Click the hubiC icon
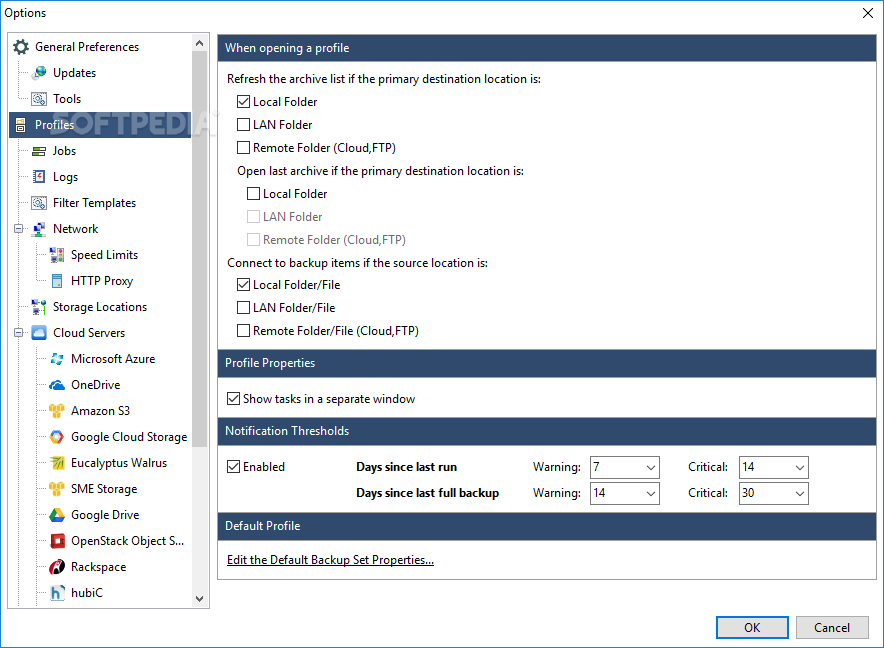The height and width of the screenshot is (648, 884). (57, 593)
